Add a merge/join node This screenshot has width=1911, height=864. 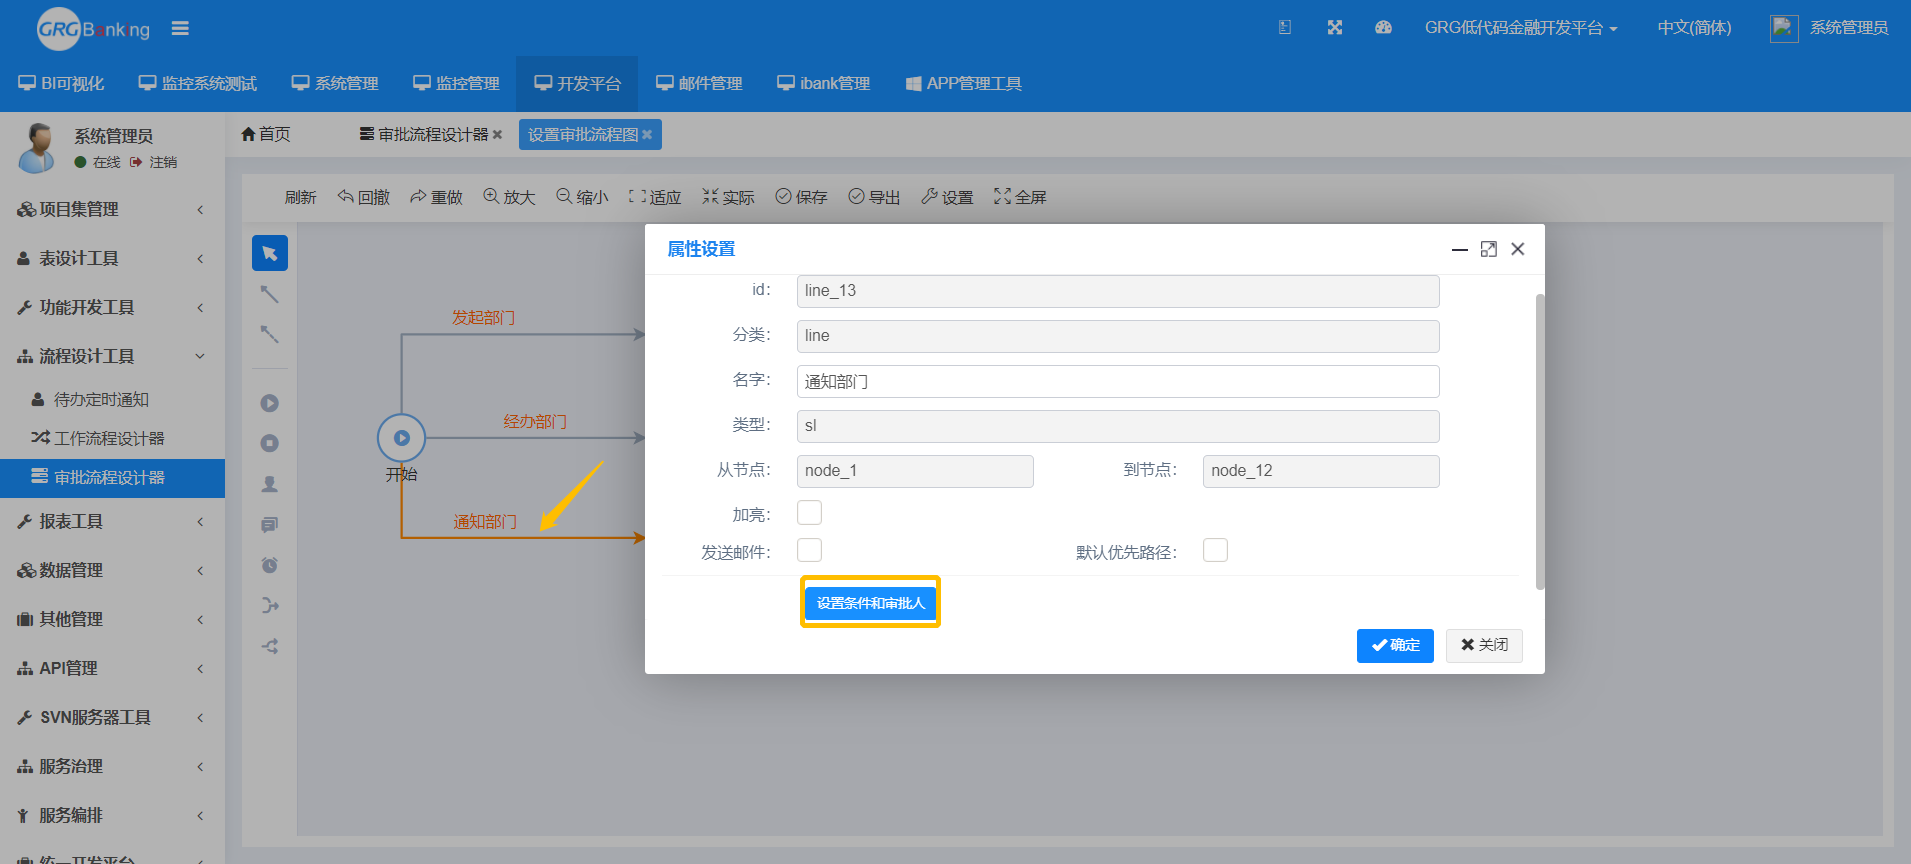point(270,606)
